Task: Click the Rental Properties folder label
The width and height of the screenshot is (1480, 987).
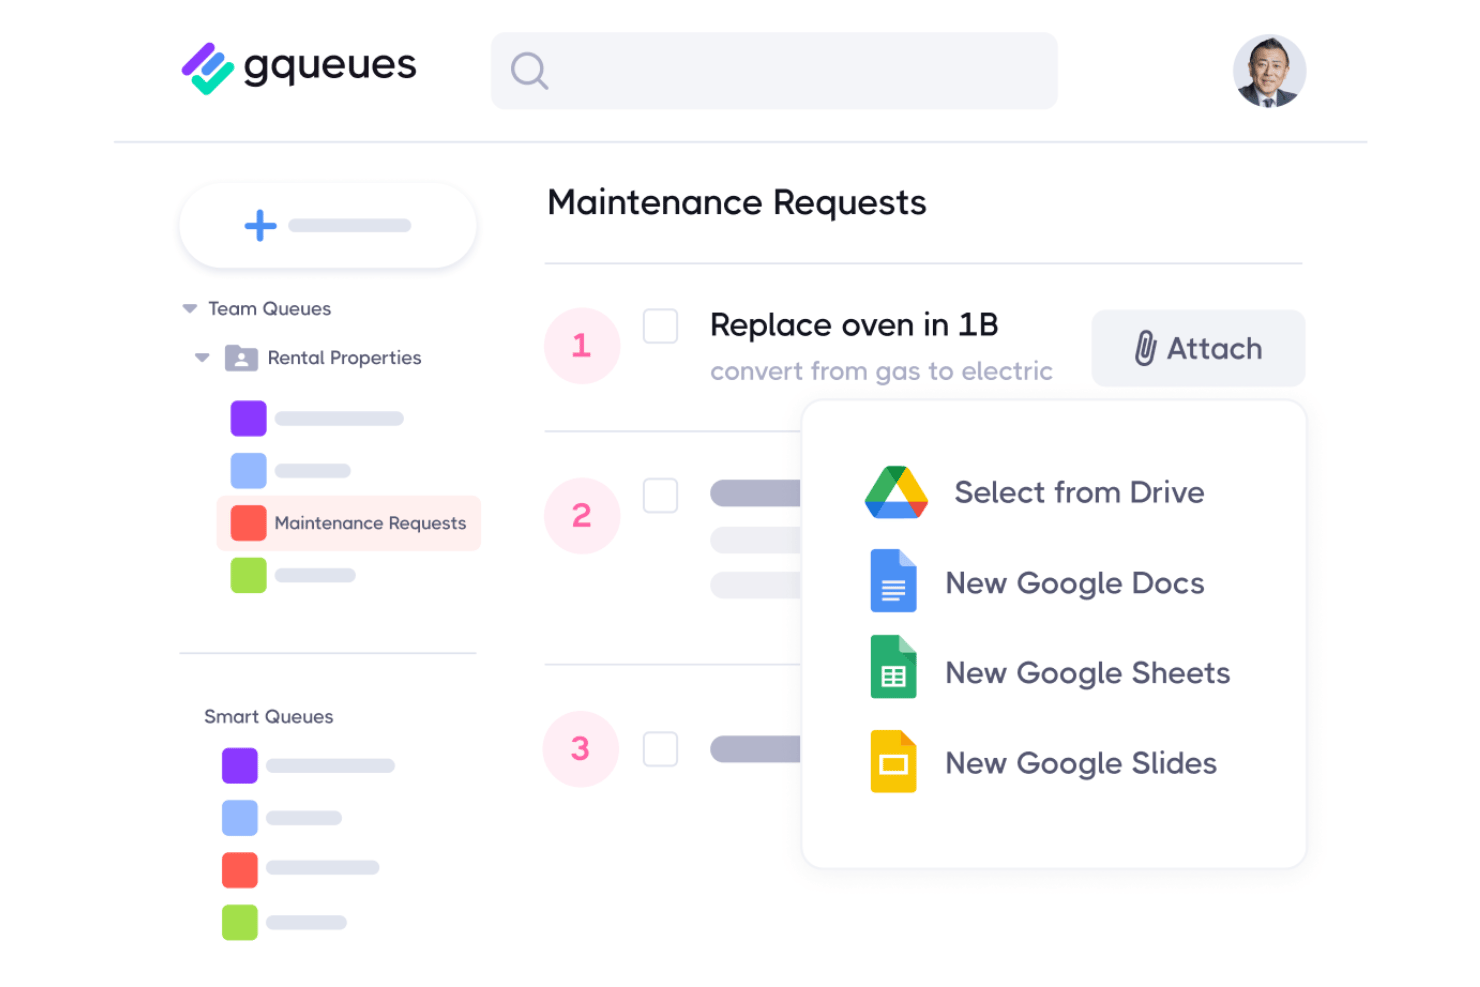Action: tap(344, 358)
